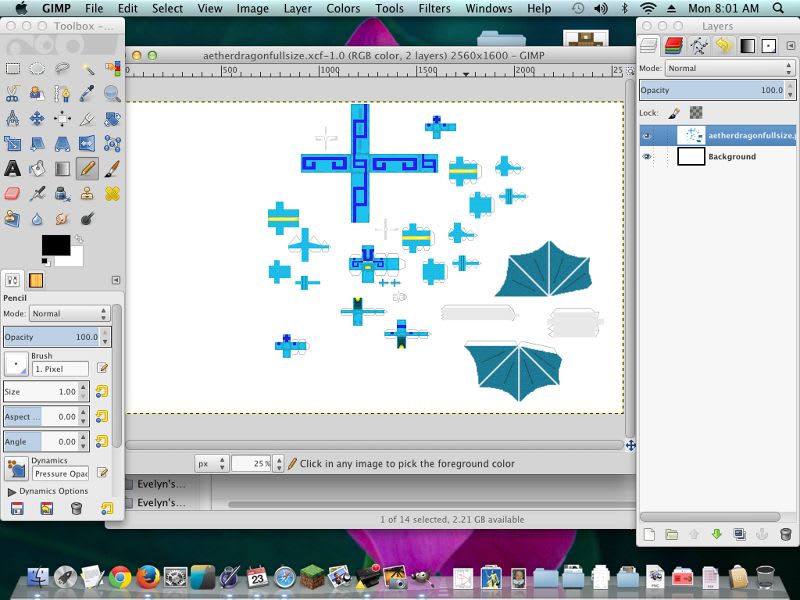Select the Text tool
The height and width of the screenshot is (600, 800).
point(12,169)
